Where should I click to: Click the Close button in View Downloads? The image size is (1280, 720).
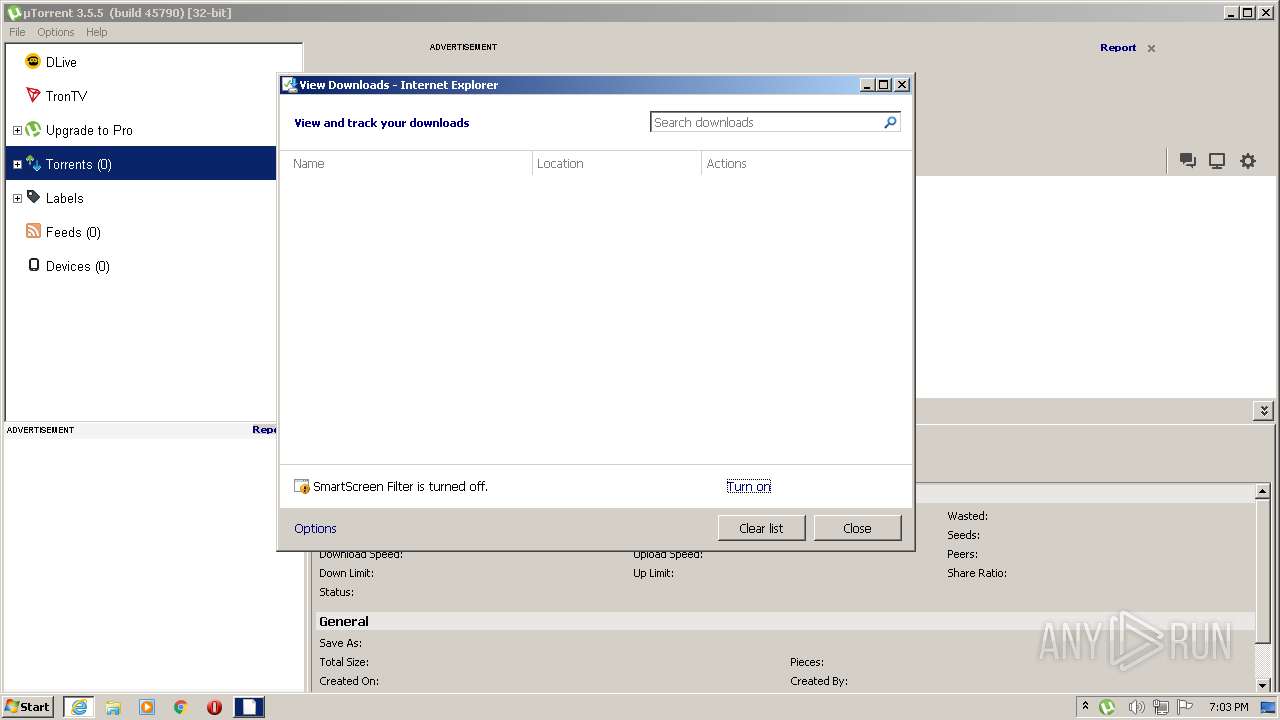(857, 528)
